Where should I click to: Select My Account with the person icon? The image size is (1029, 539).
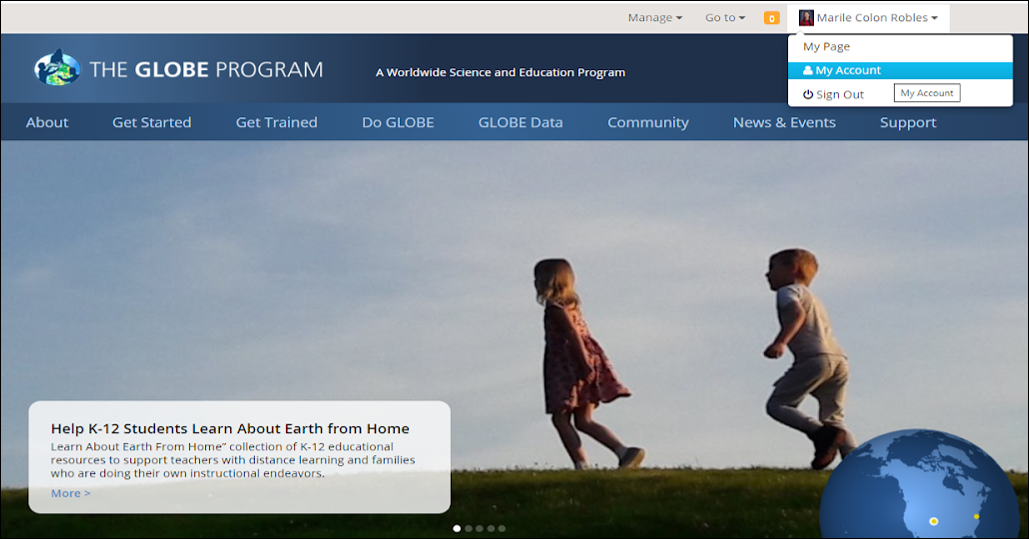coord(842,70)
